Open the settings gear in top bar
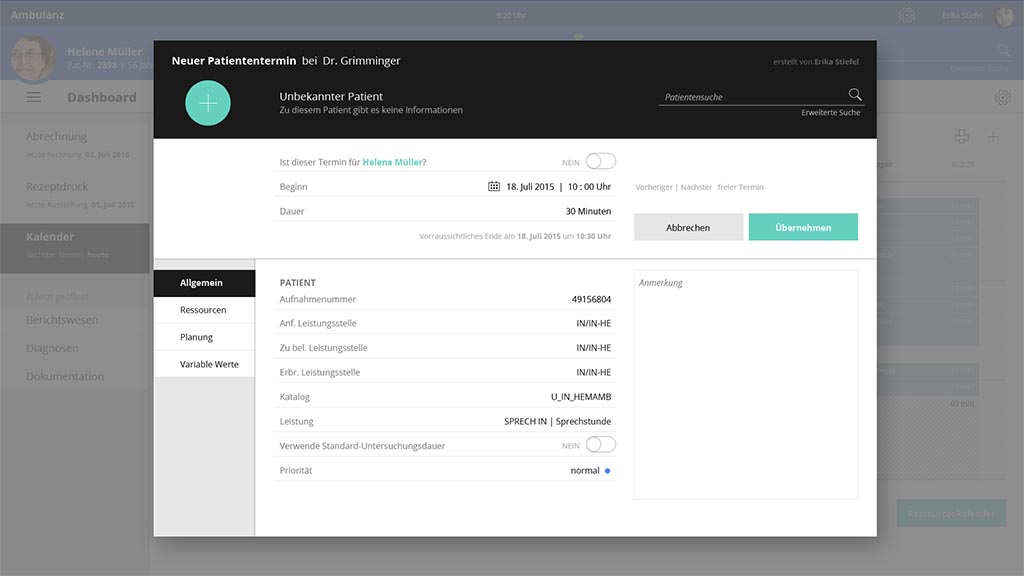The width and height of the screenshot is (1024, 576). (x=907, y=15)
